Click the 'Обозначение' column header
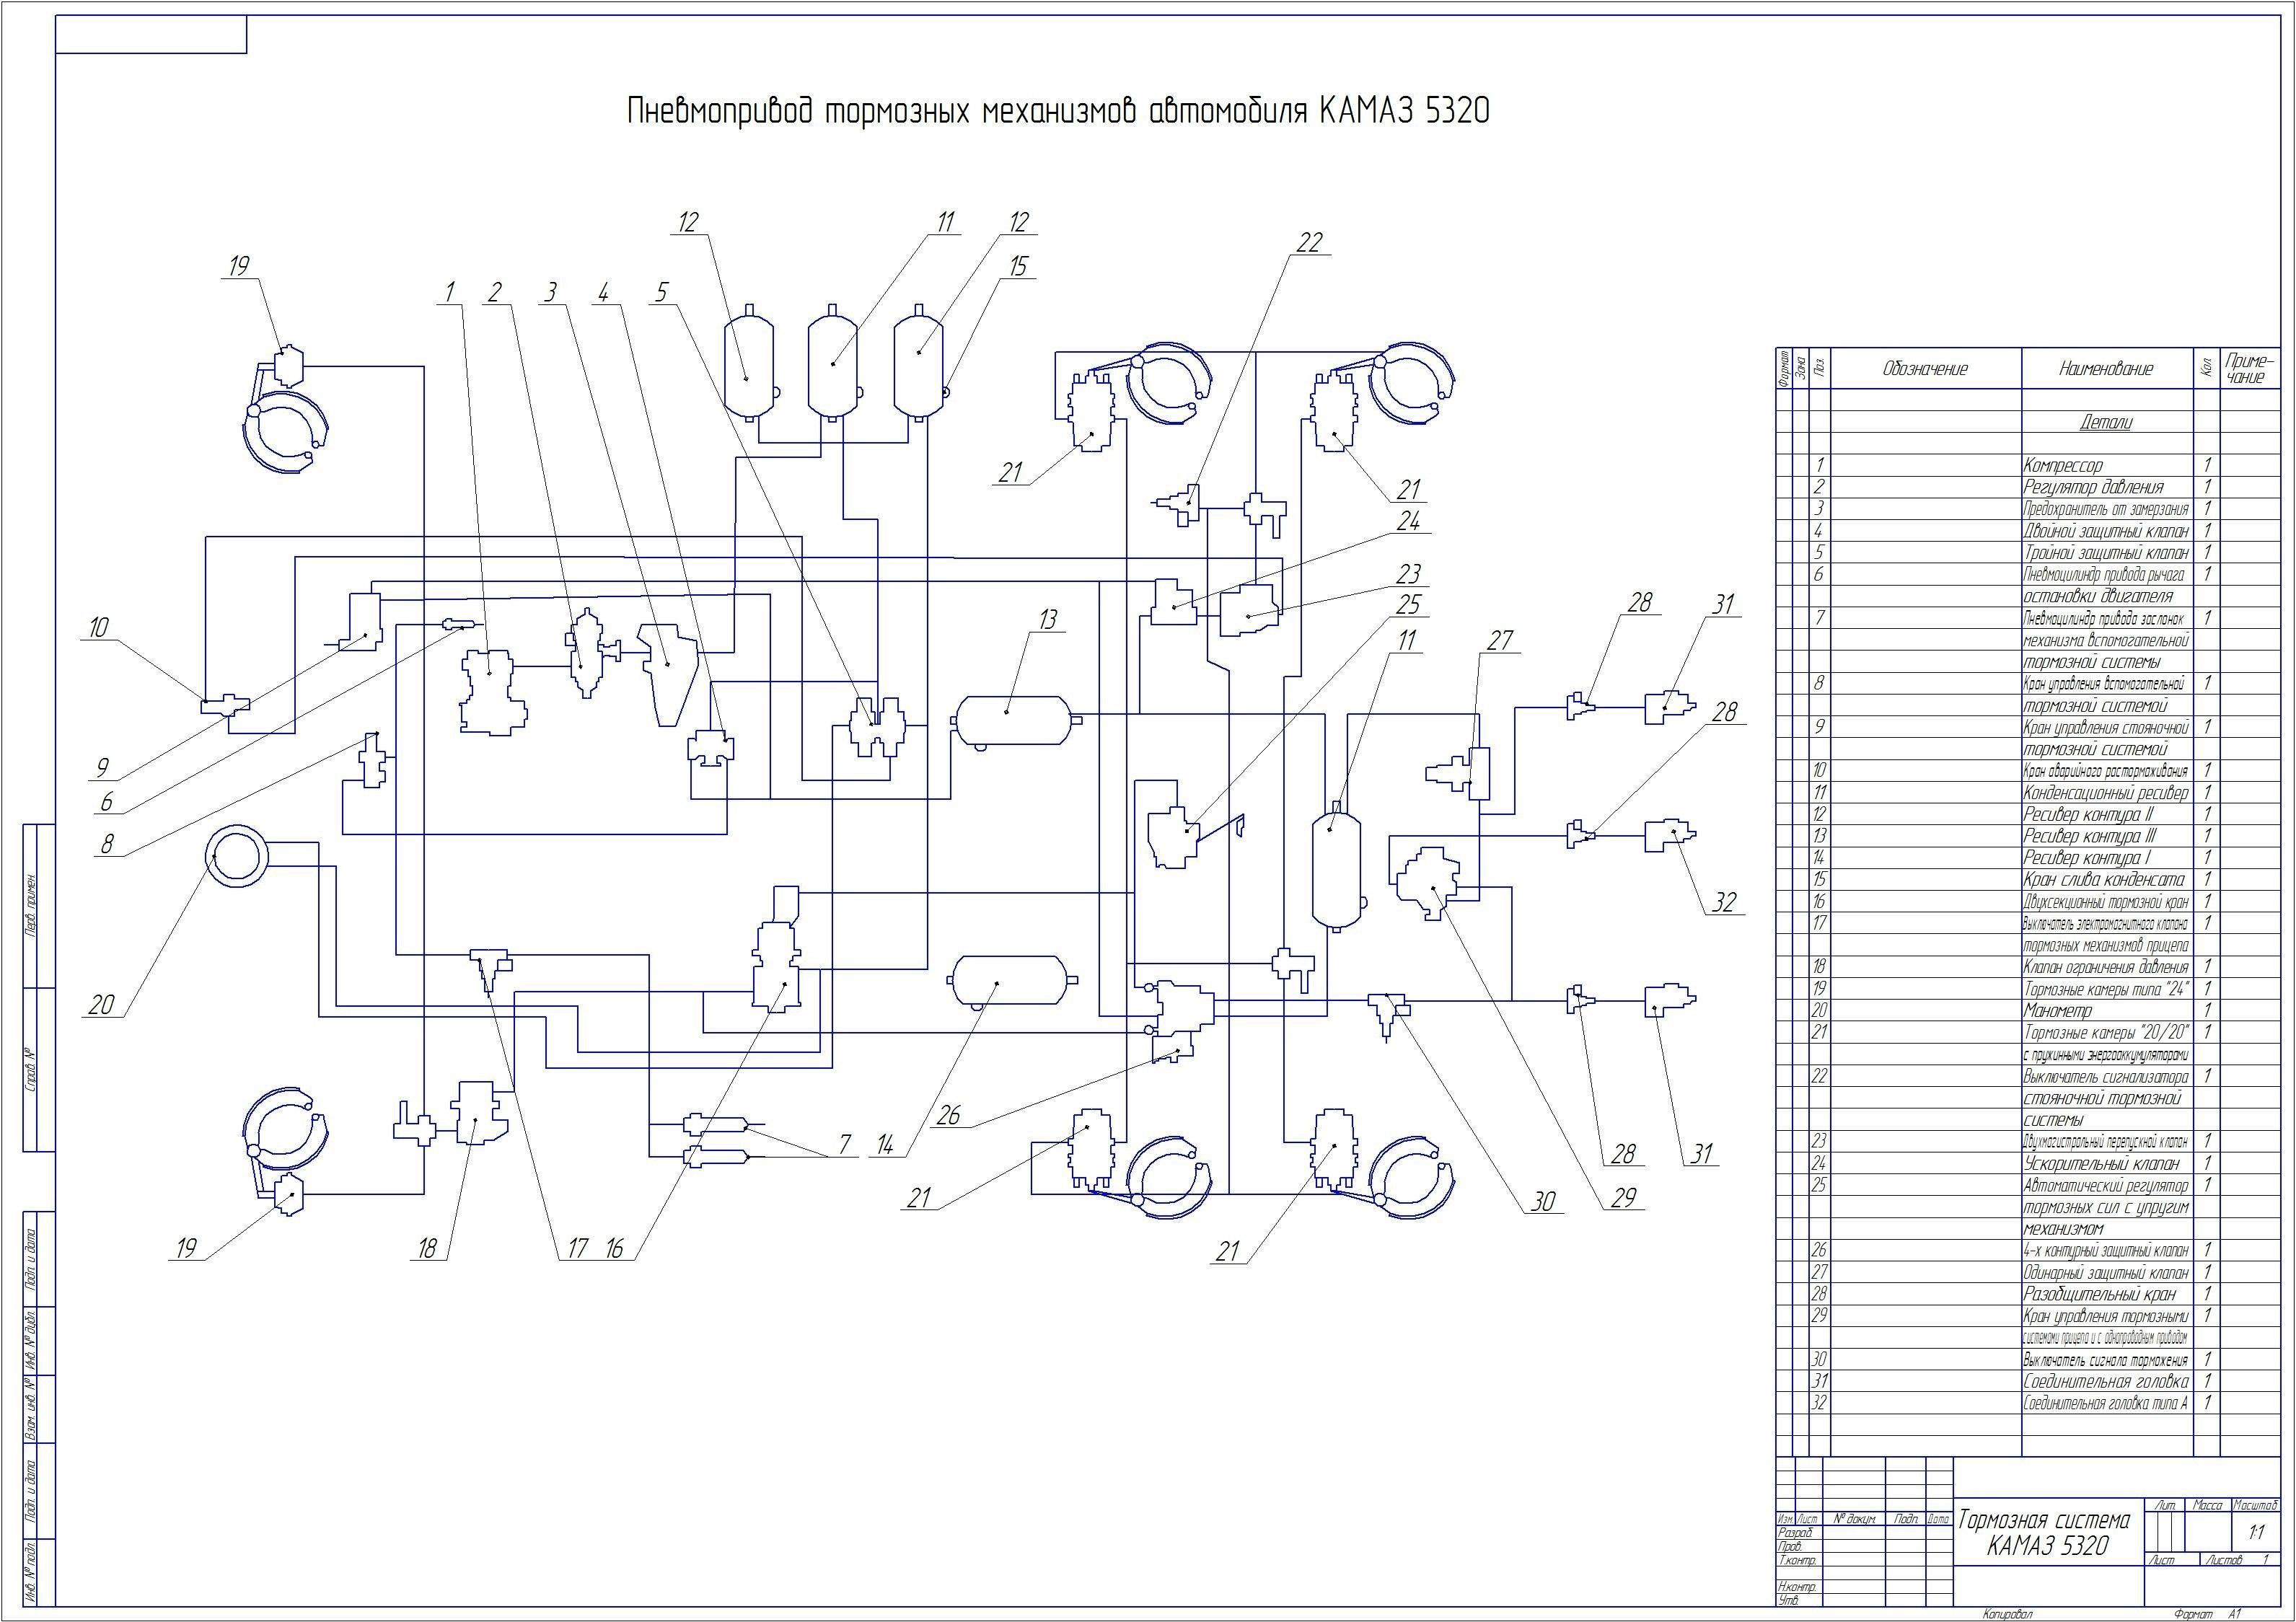 [1924, 370]
